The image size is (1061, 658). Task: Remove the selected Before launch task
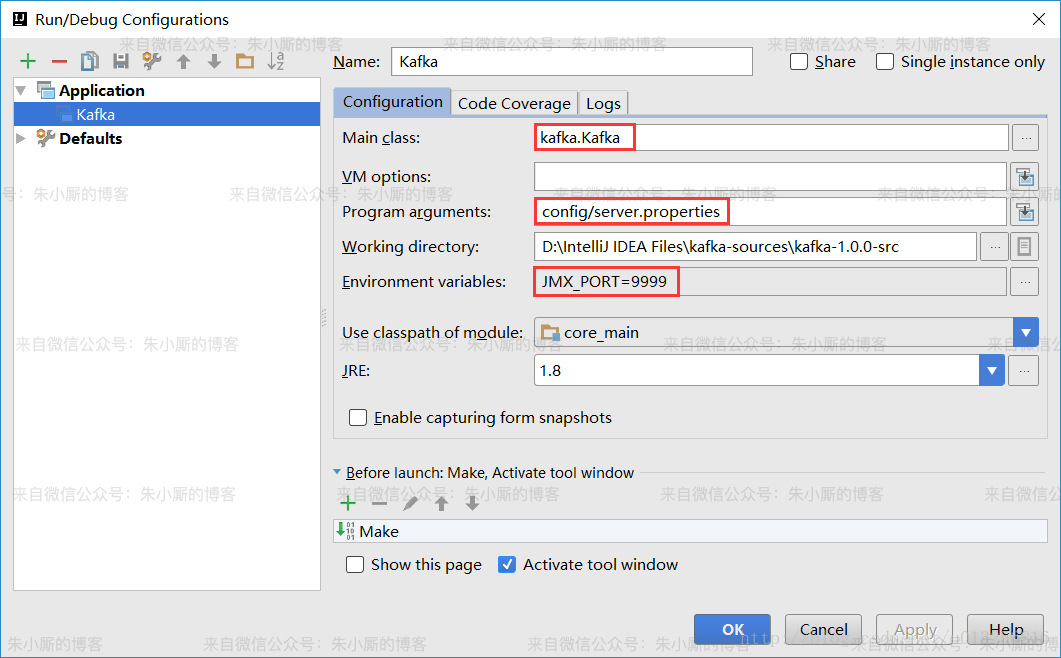(379, 503)
